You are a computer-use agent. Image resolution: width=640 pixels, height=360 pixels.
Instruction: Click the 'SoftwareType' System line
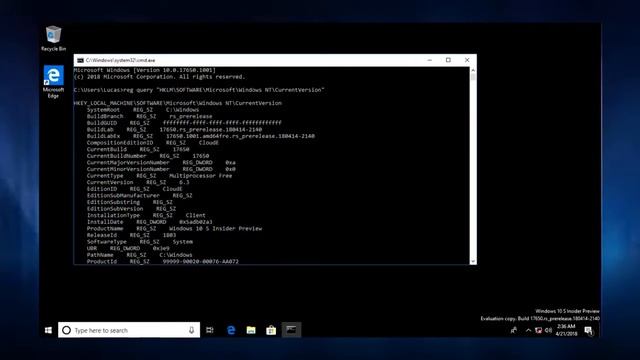[x=140, y=242]
